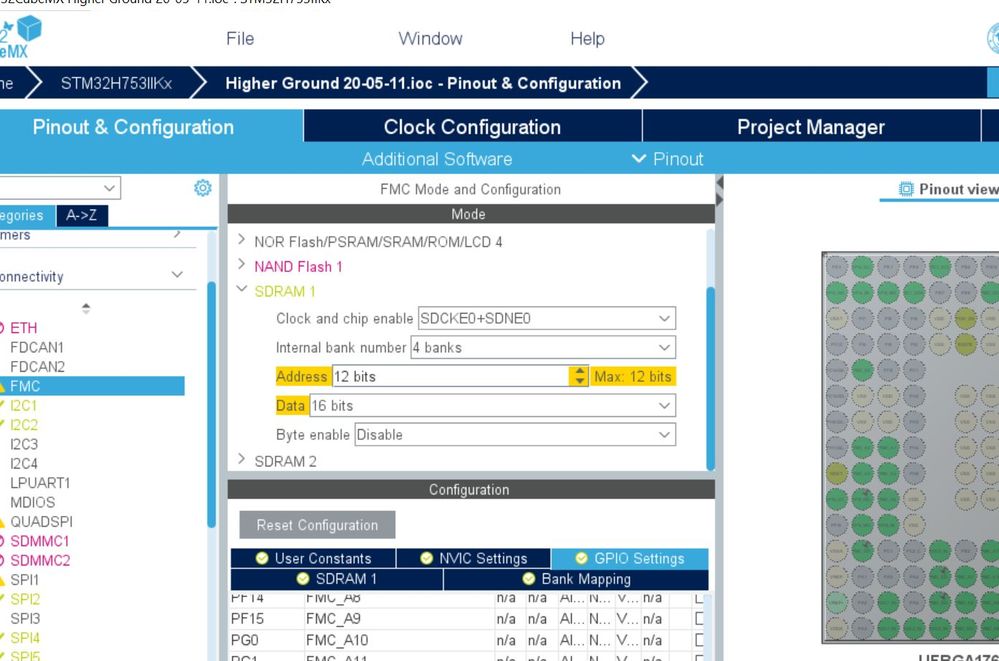999x661 pixels.
Task: Select SDMMC1 in the peripheral list
Action: (x=40, y=541)
